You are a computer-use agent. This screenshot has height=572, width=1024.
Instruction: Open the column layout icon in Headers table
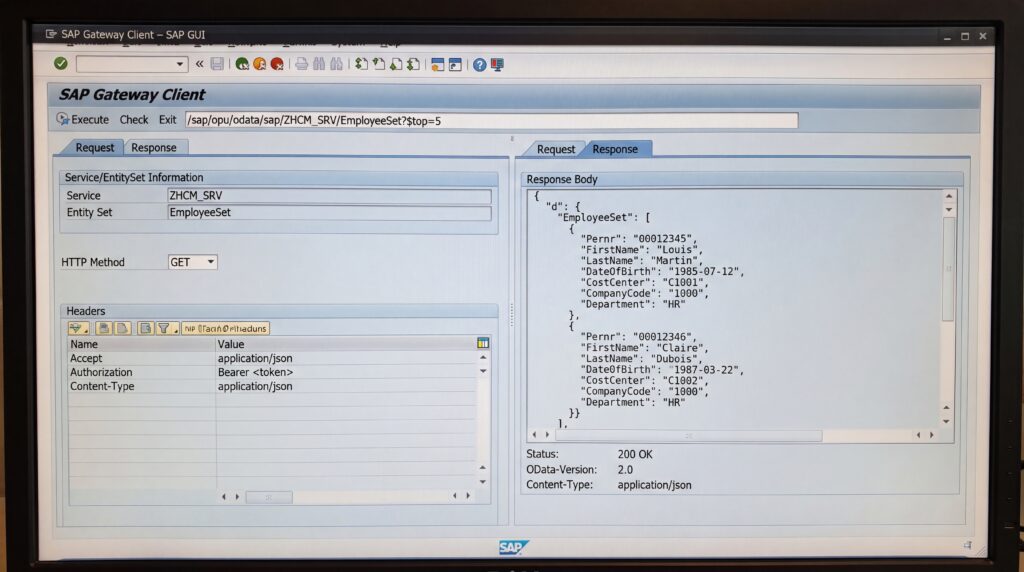pyautogui.click(x=483, y=343)
